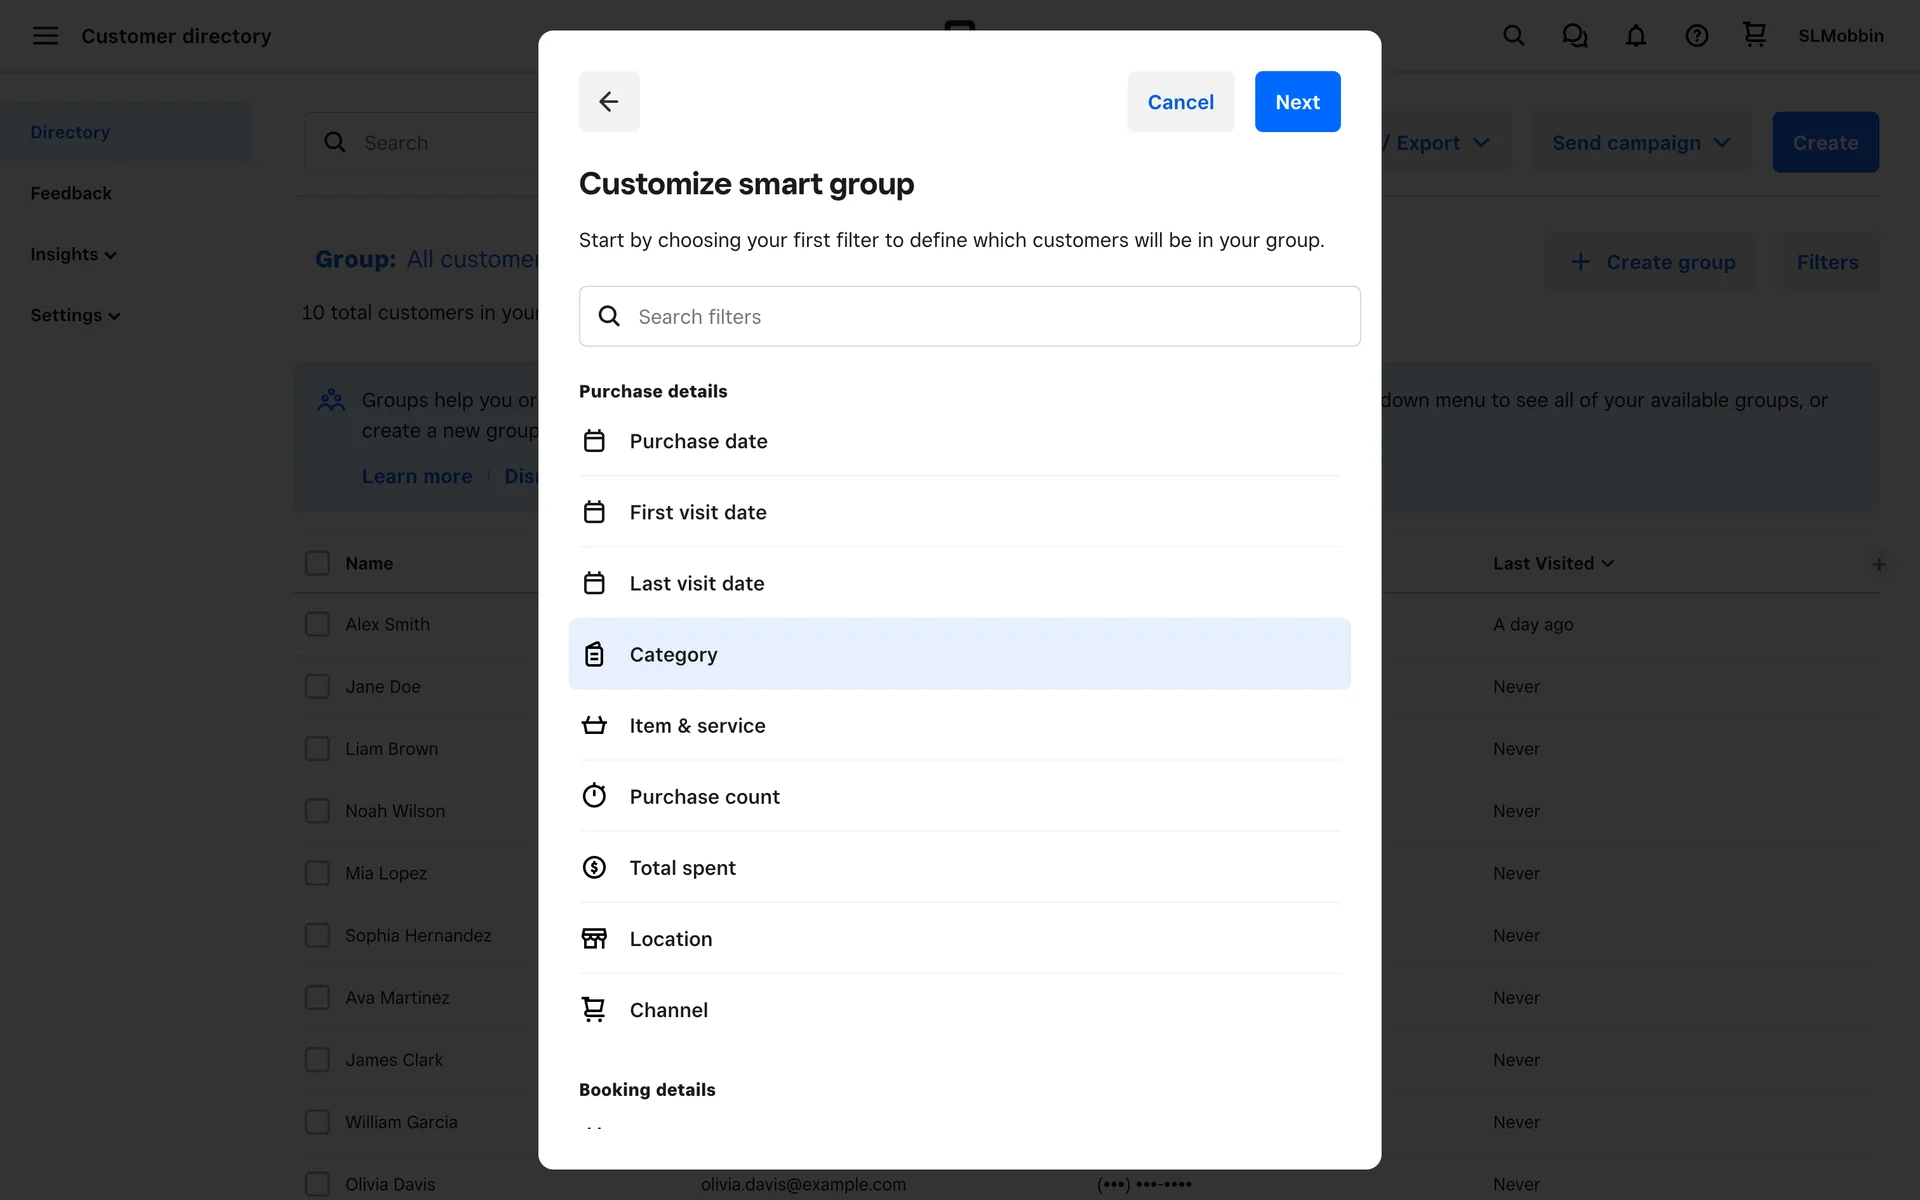Select the Alex Smith checkbox
This screenshot has height=1200, width=1920.
(x=317, y=624)
